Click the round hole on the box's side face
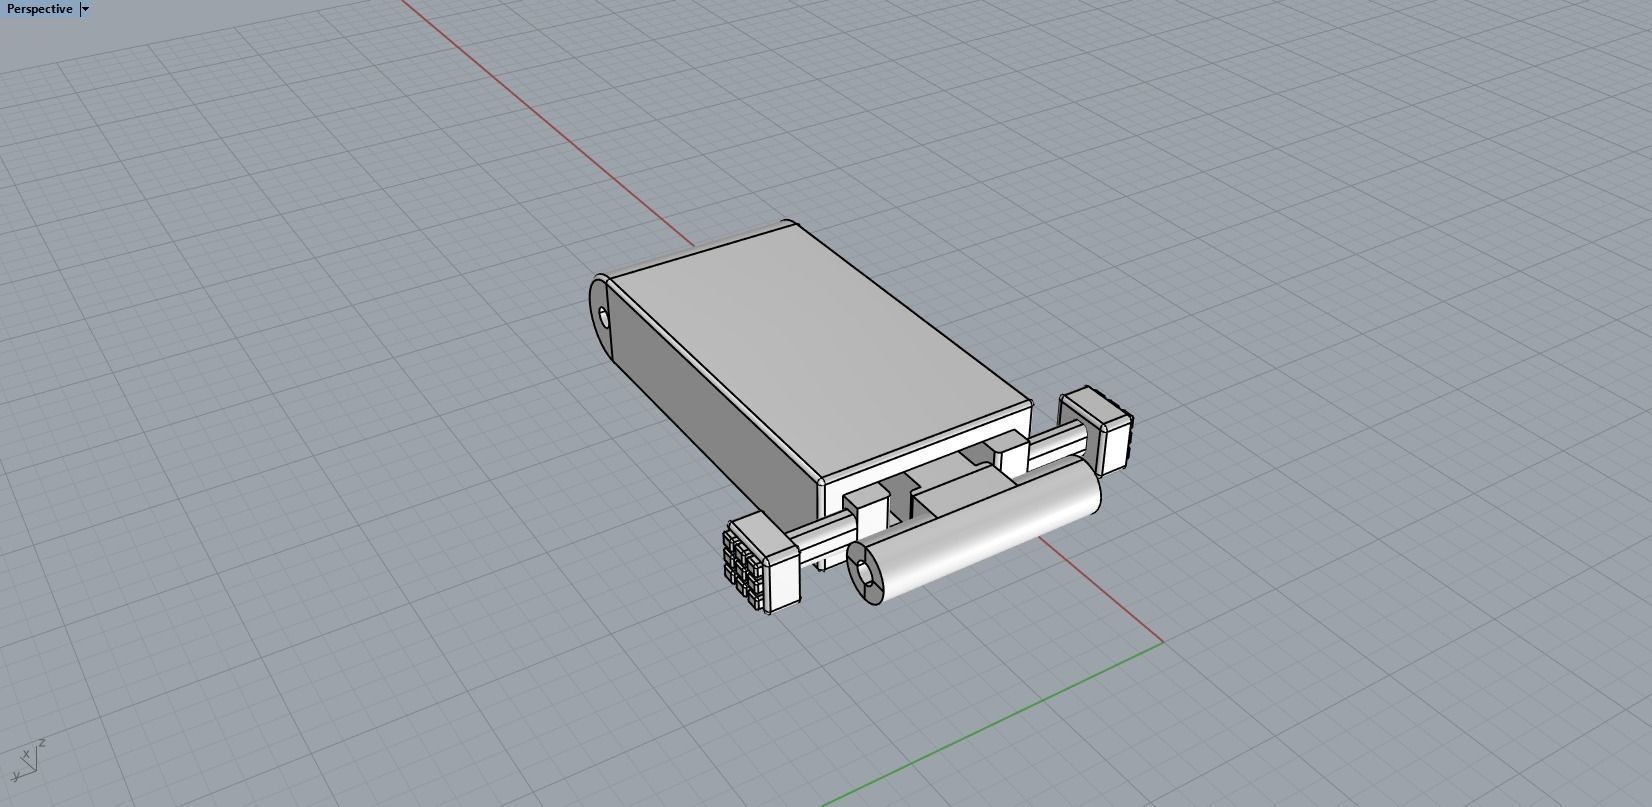Image resolution: width=1652 pixels, height=807 pixels. point(604,318)
